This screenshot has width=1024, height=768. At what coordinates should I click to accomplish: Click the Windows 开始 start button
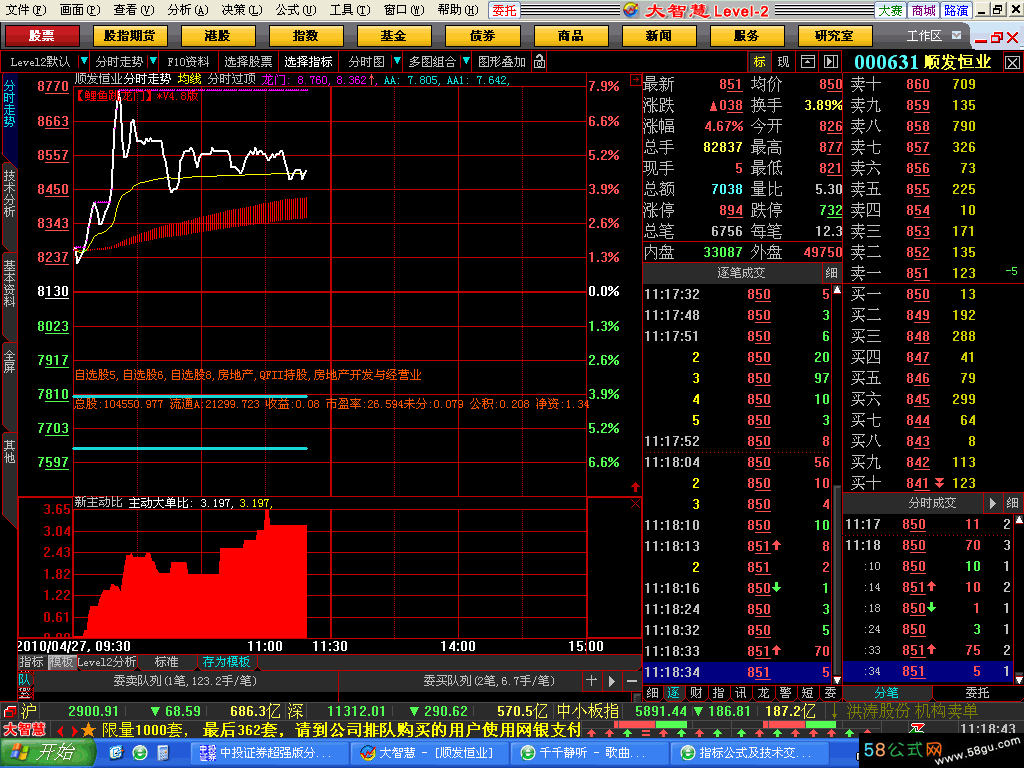click(x=48, y=753)
